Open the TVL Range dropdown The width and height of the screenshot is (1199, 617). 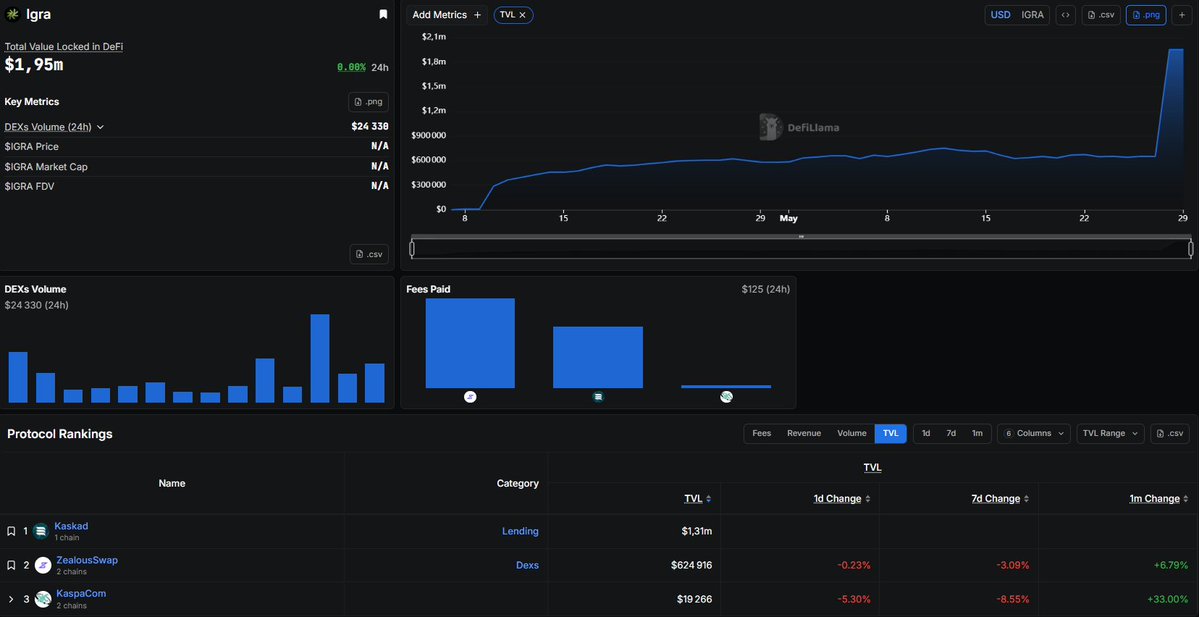click(x=1110, y=434)
